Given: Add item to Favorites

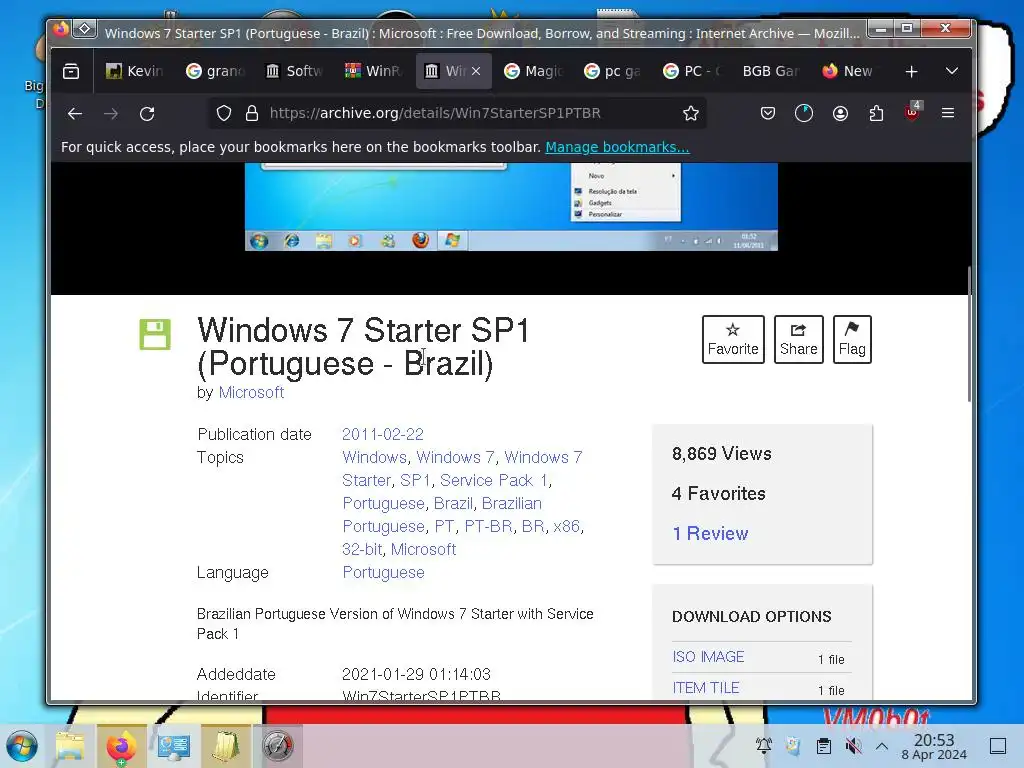Looking at the screenshot, I should click(x=733, y=340).
